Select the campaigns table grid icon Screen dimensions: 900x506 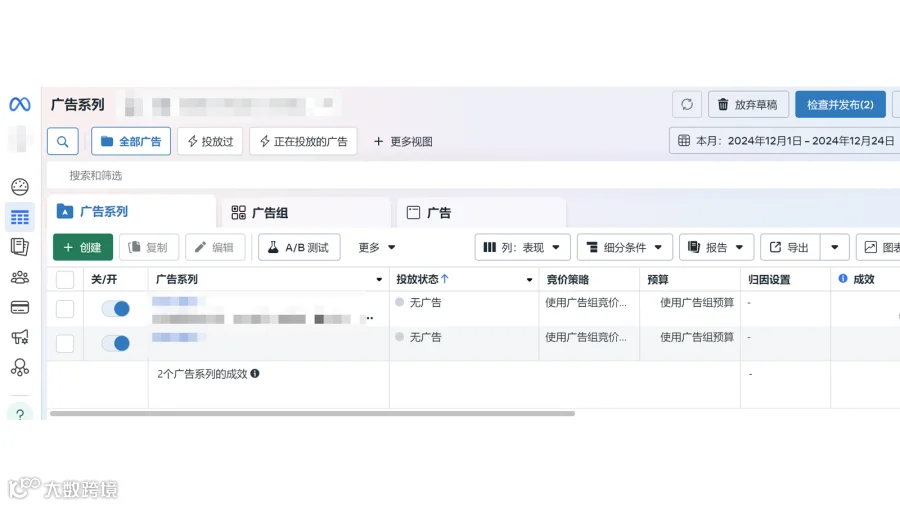[x=20, y=217]
